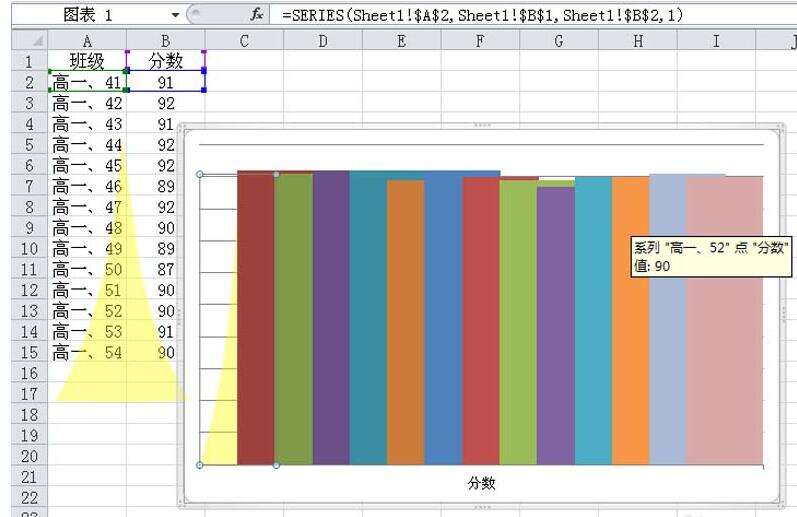The height and width of the screenshot is (517, 797).
Task: Click the Select All corner triangle
Action: 29,40
